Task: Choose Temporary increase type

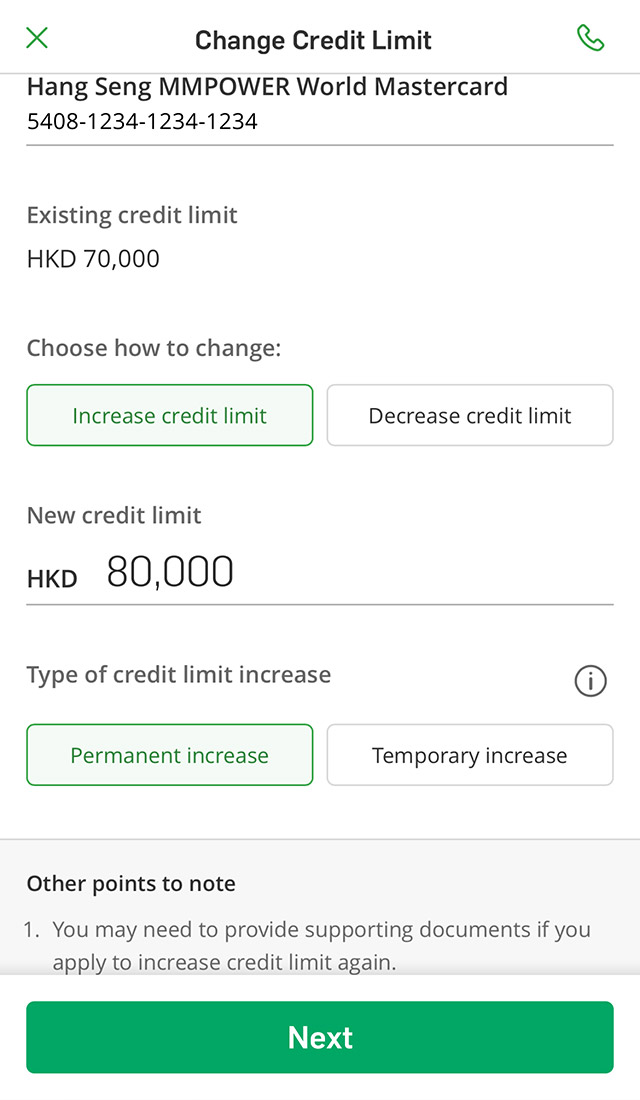Action: [470, 755]
